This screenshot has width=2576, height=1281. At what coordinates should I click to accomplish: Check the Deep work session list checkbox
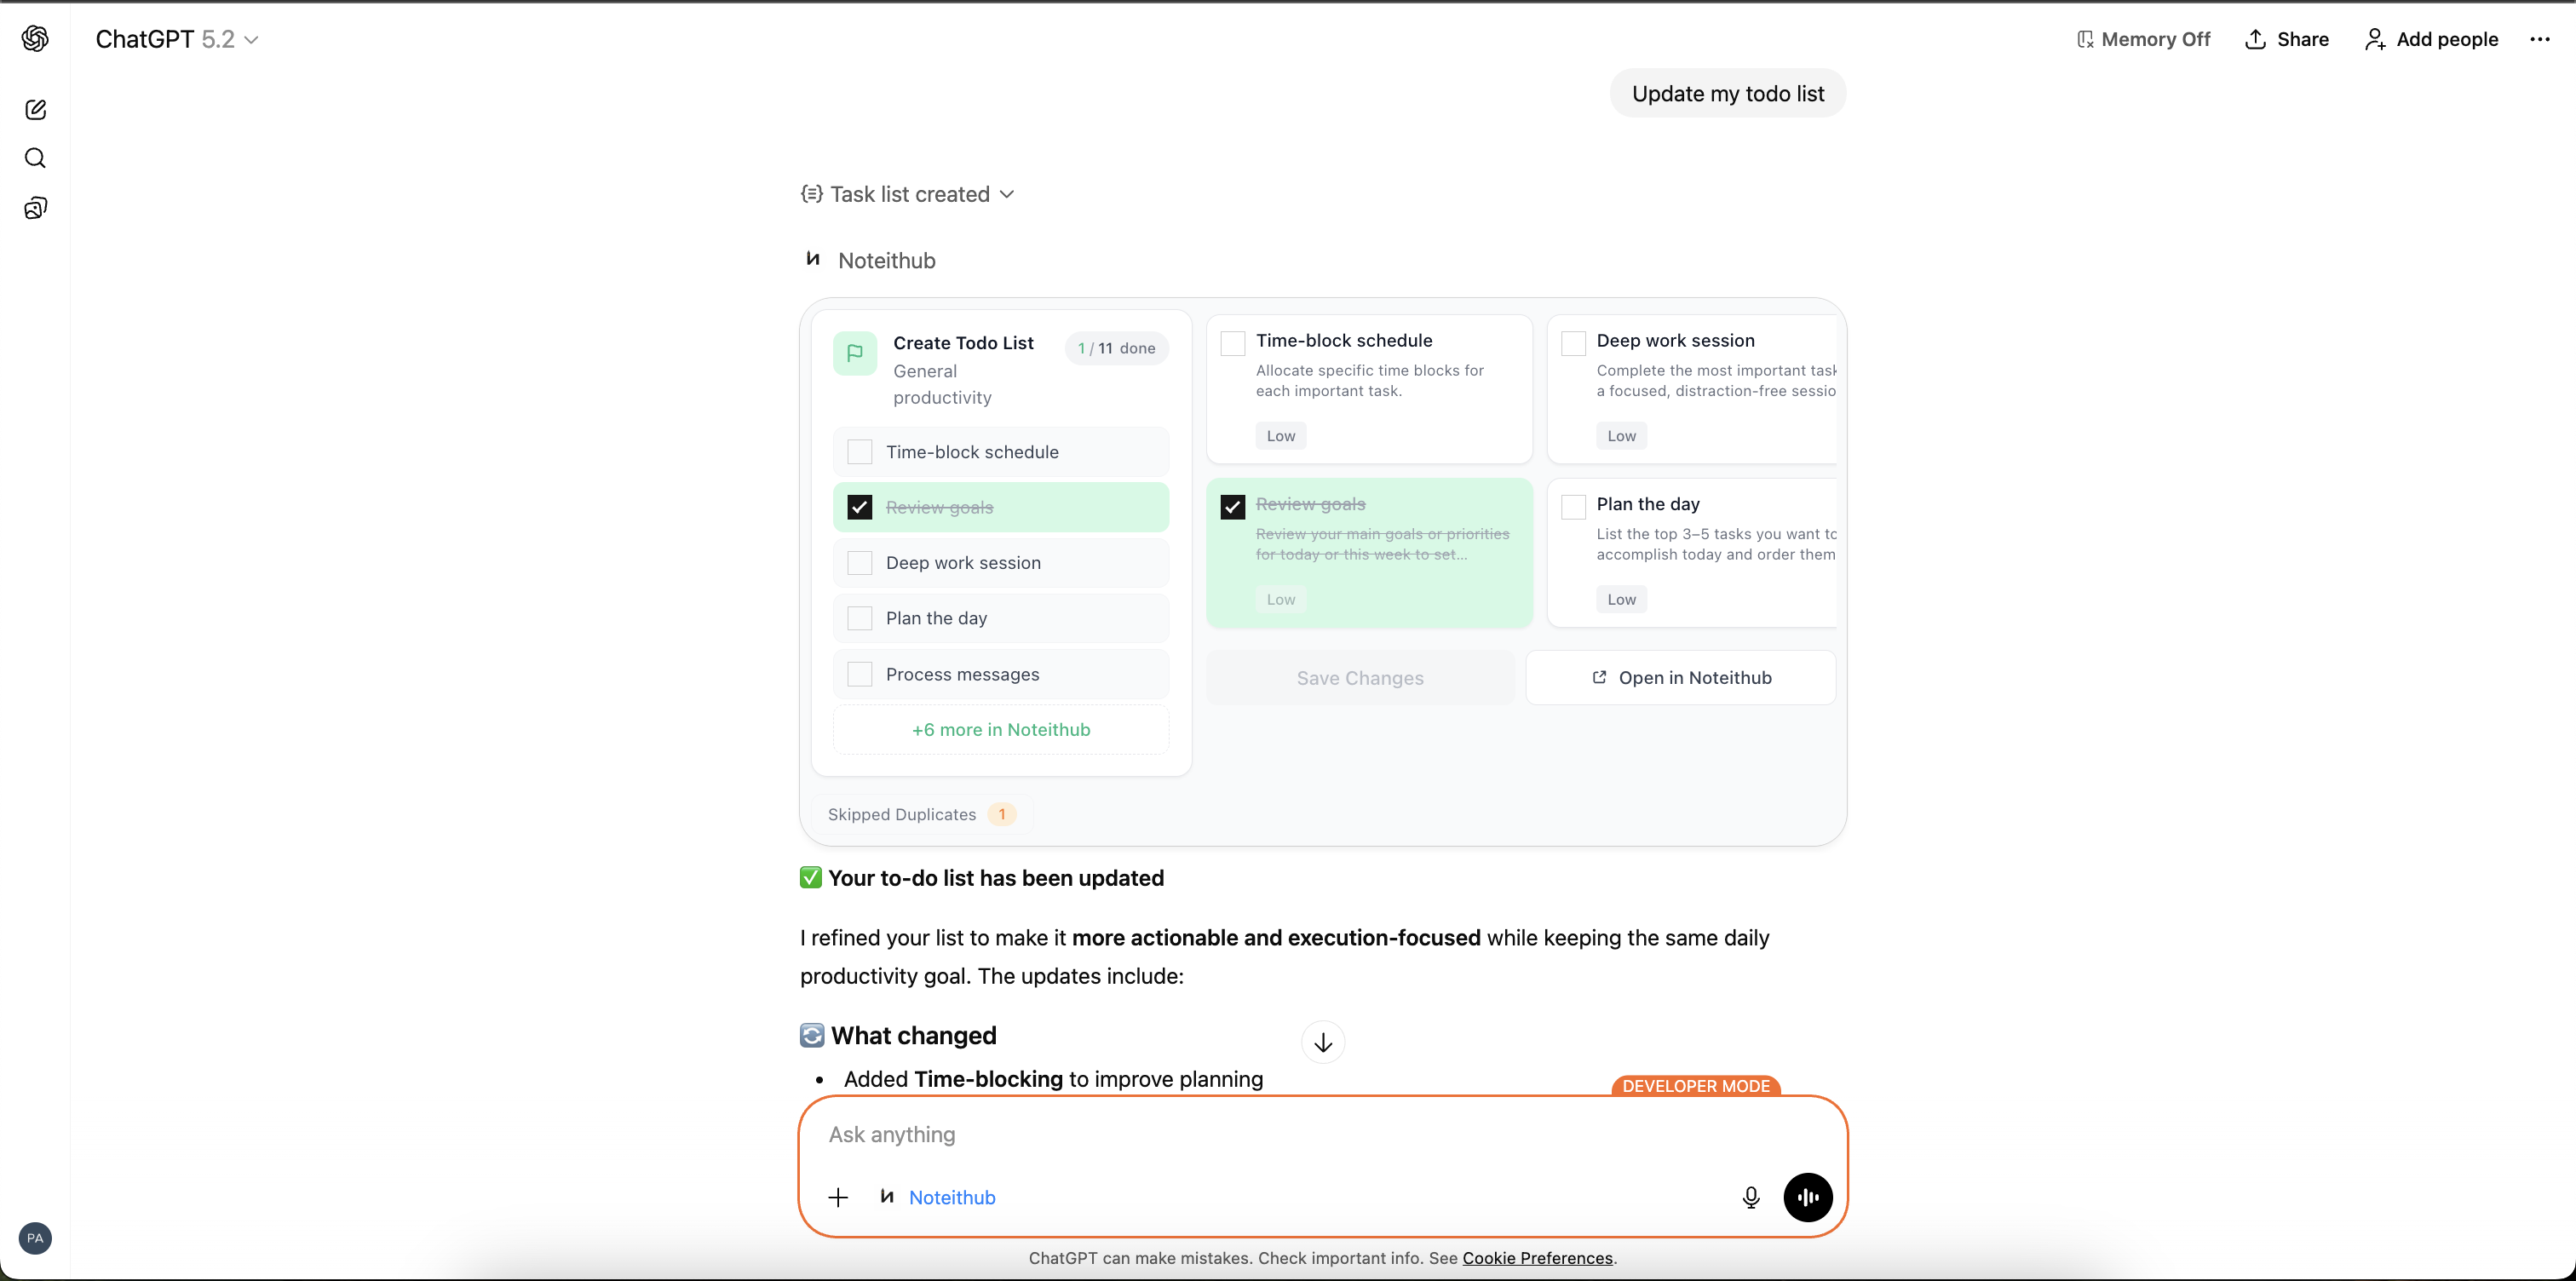click(860, 563)
